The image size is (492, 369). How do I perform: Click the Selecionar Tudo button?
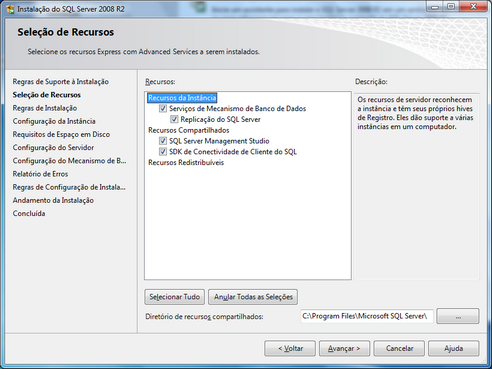pyautogui.click(x=175, y=297)
